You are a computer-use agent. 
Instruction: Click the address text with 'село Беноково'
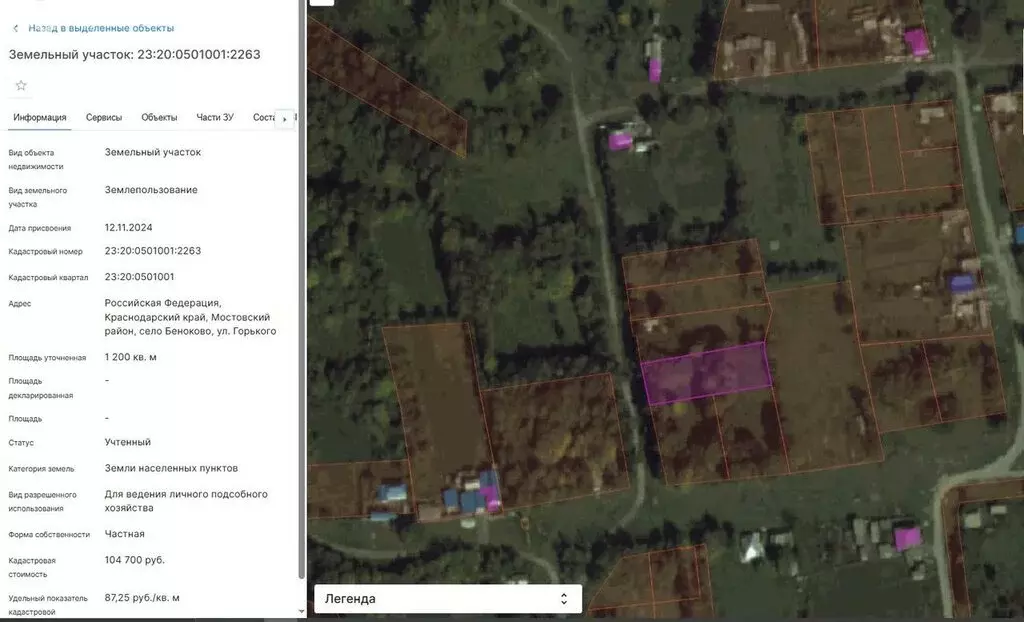coord(190,317)
